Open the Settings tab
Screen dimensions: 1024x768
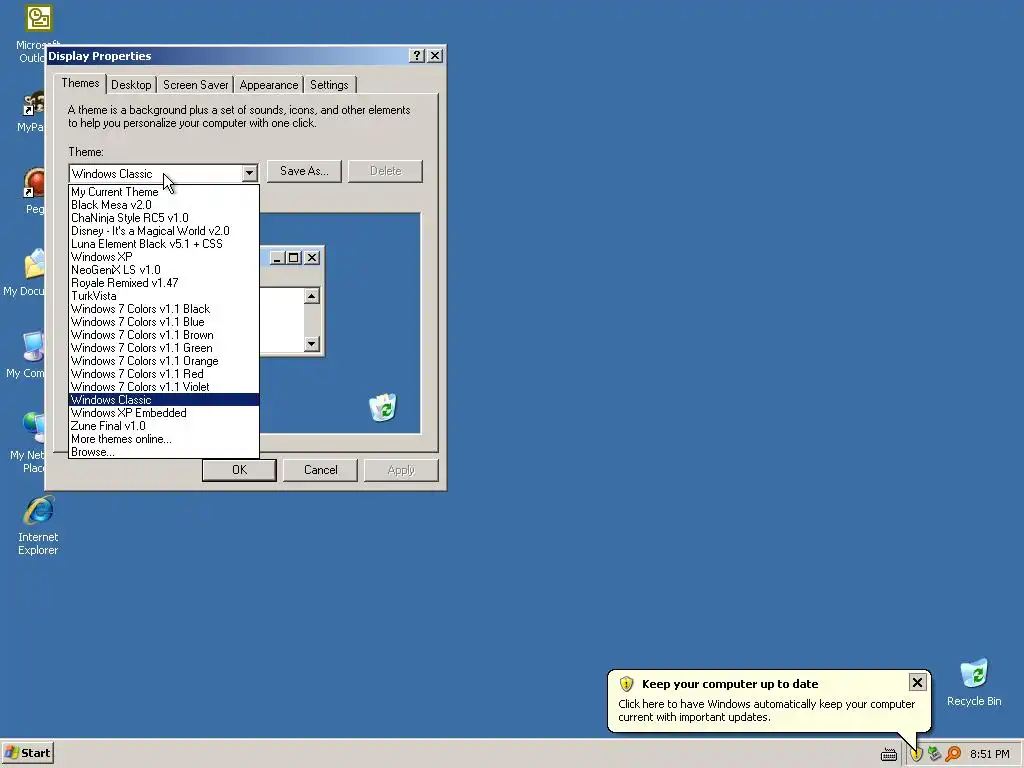coord(329,85)
